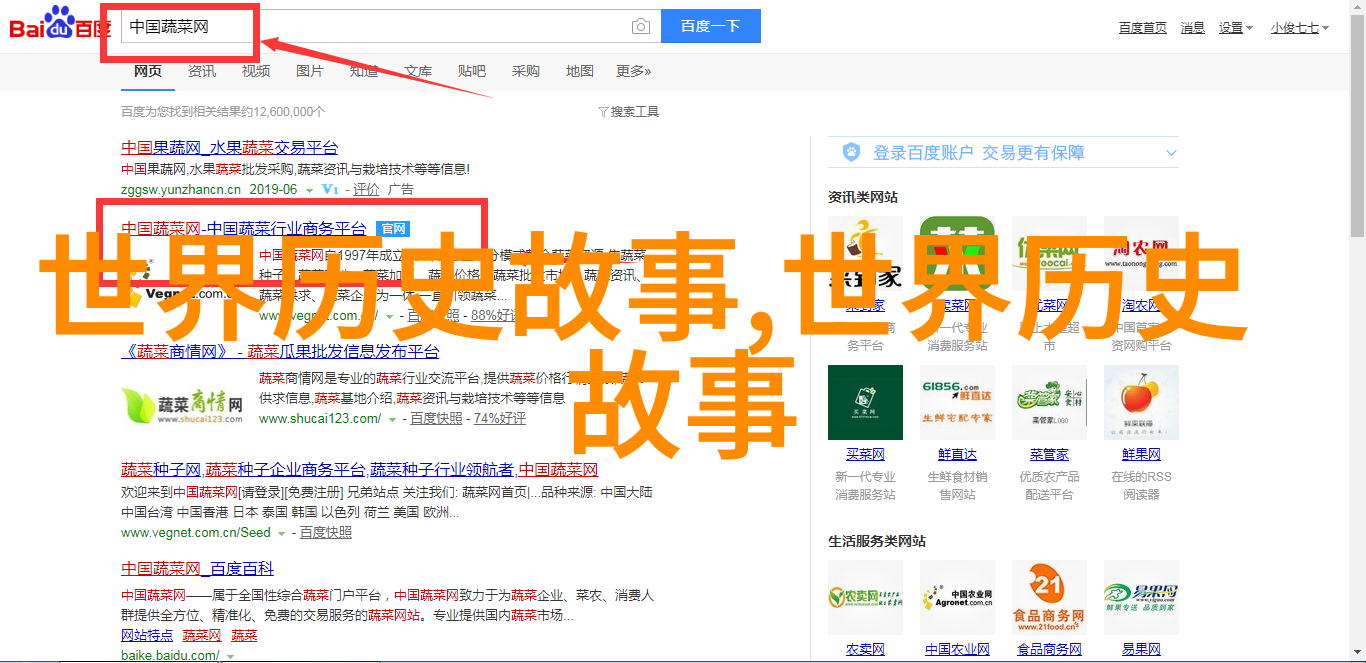The width and height of the screenshot is (1366, 663).
Task: Open the 买菜网 green logo thumbnail
Action: pyautogui.click(x=865, y=402)
